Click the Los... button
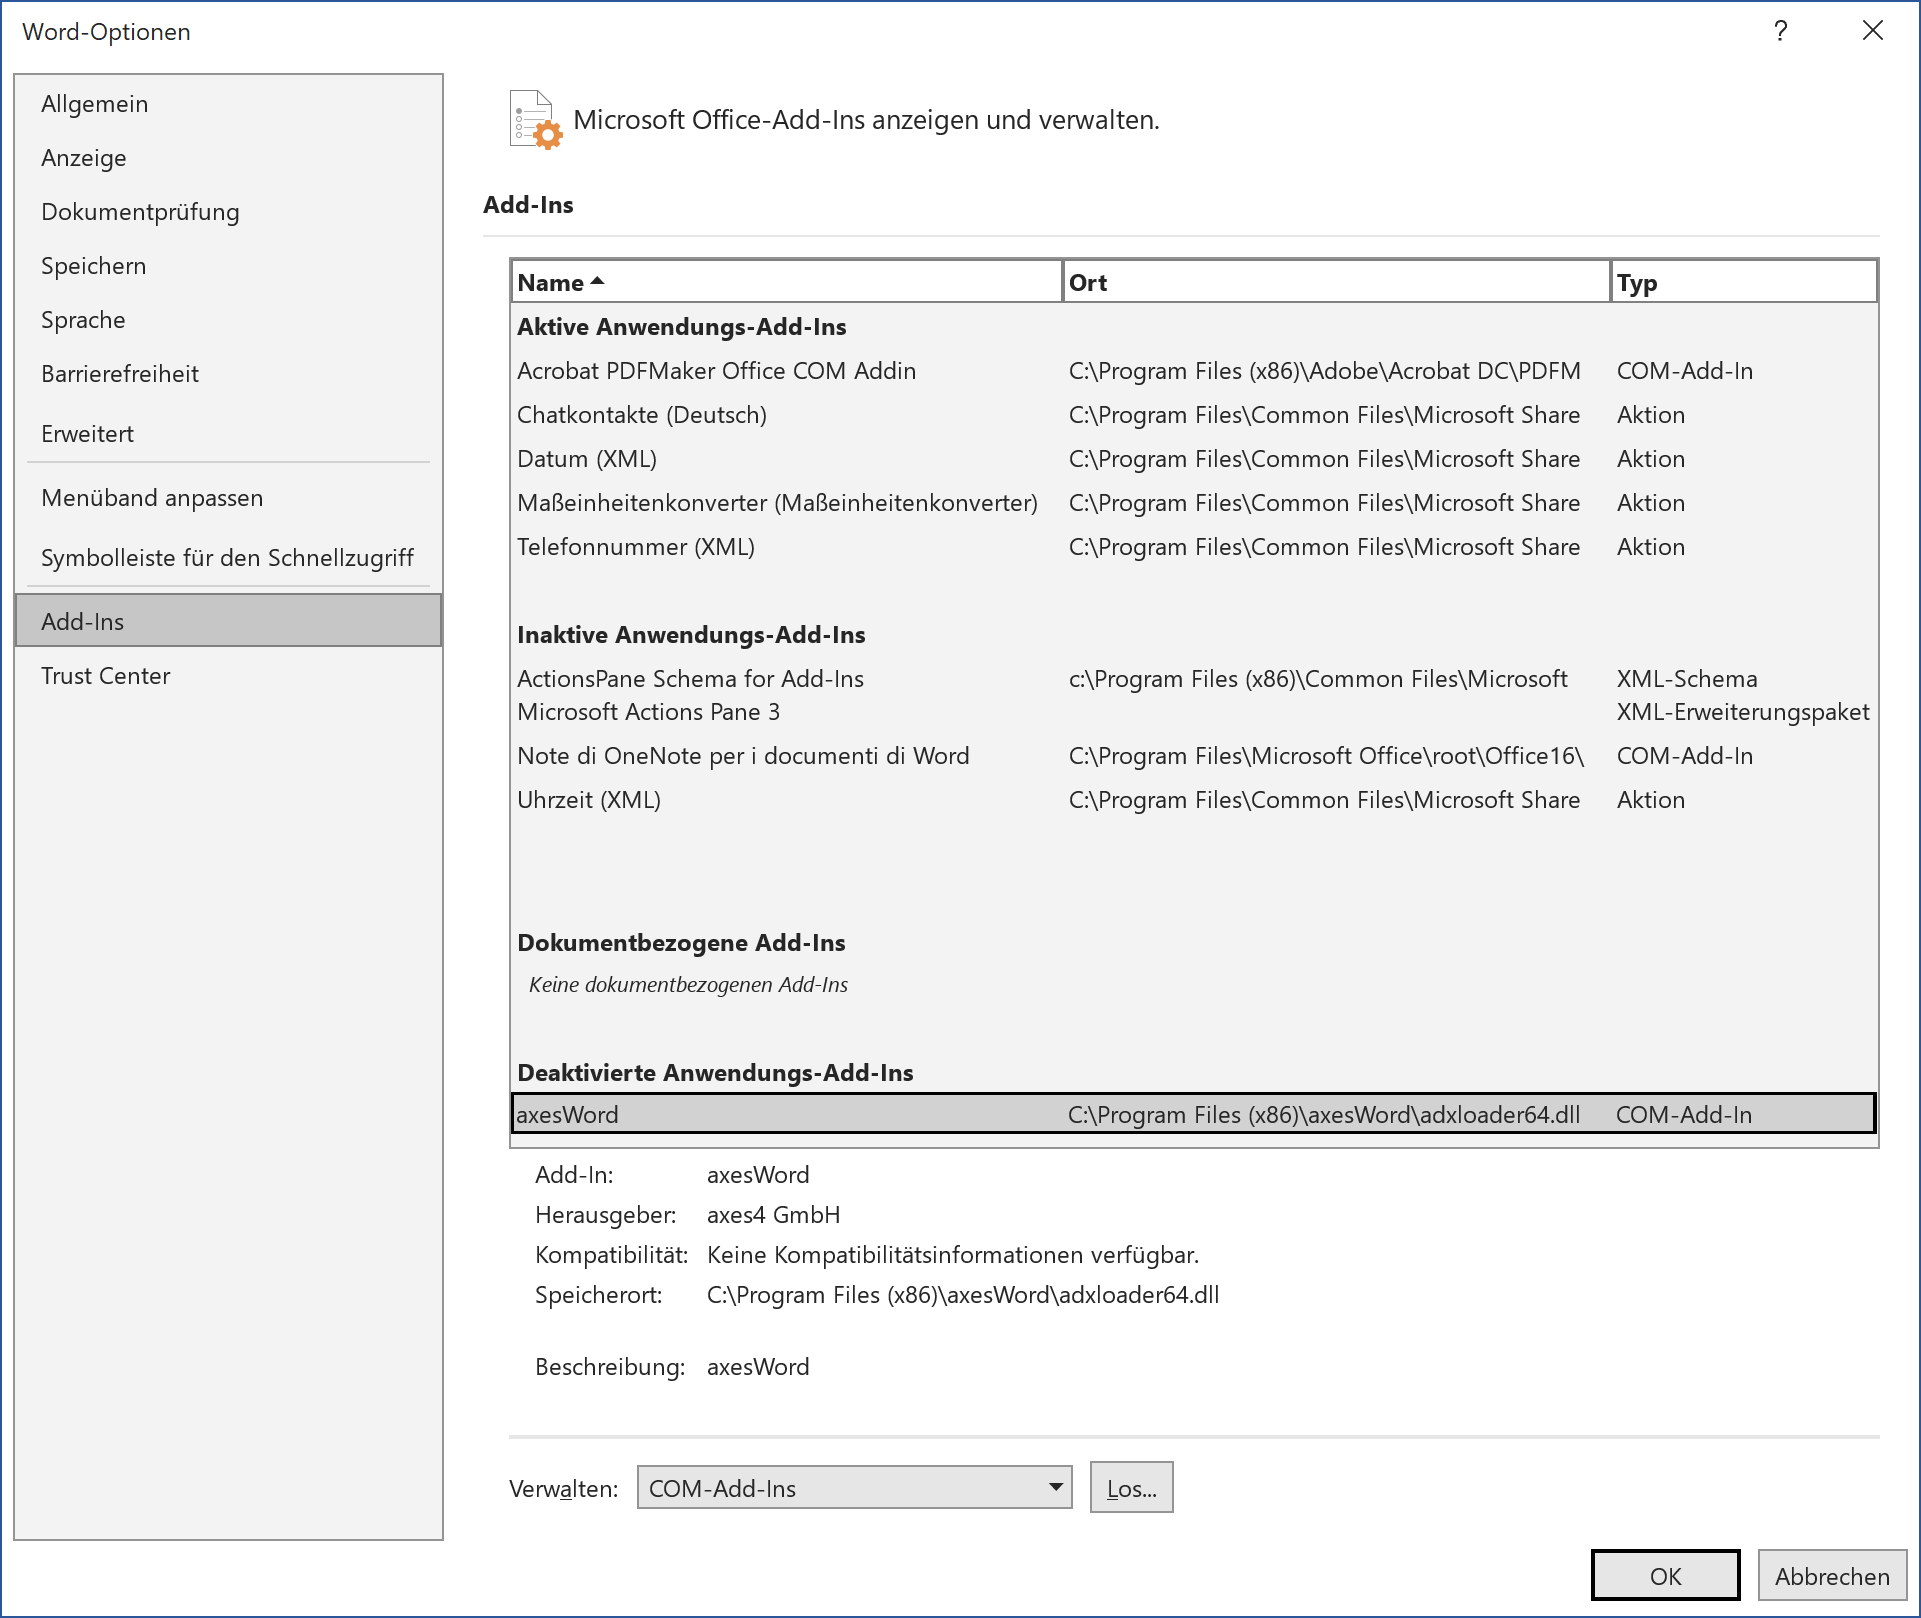Screen dimensions: 1921x1618 [1131, 1488]
